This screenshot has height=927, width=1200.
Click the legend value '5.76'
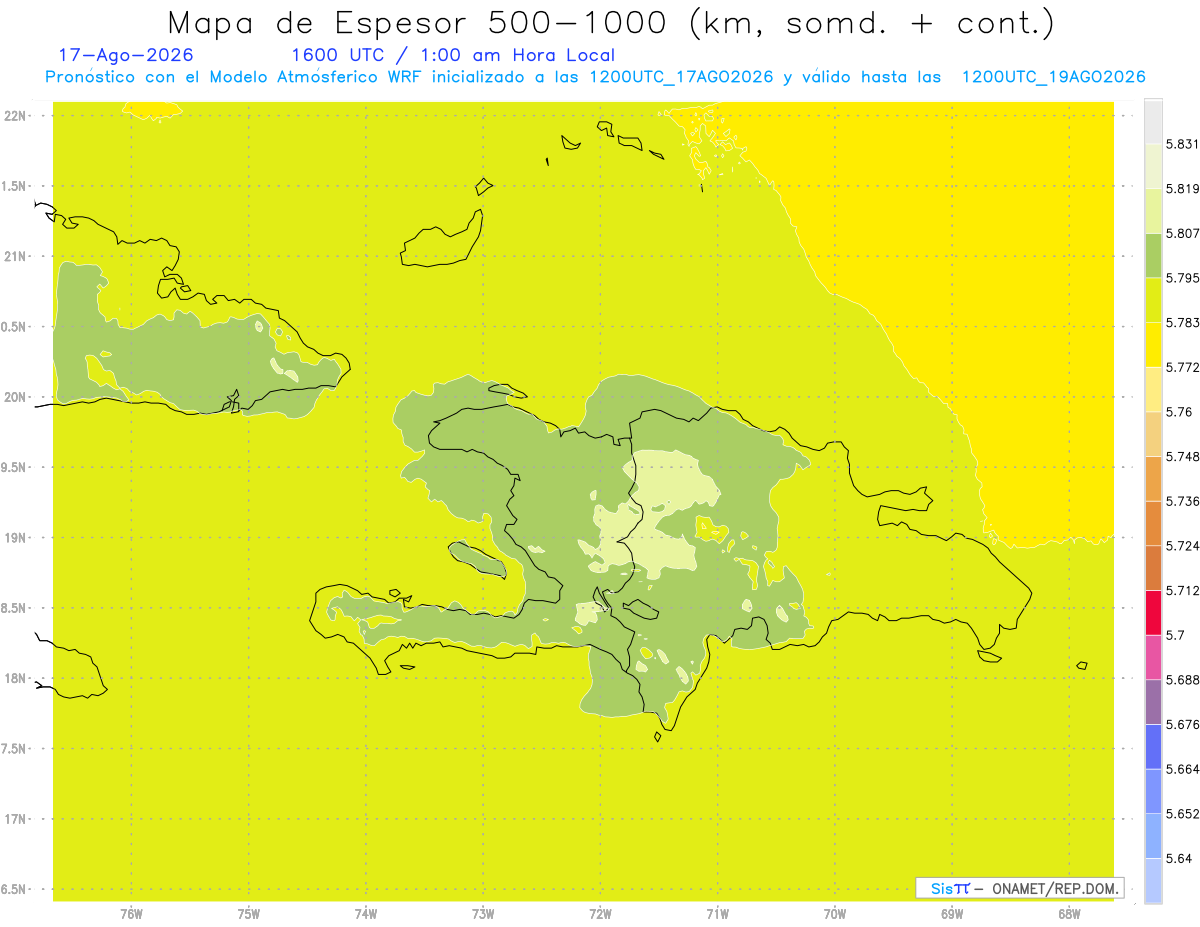pos(1179,412)
